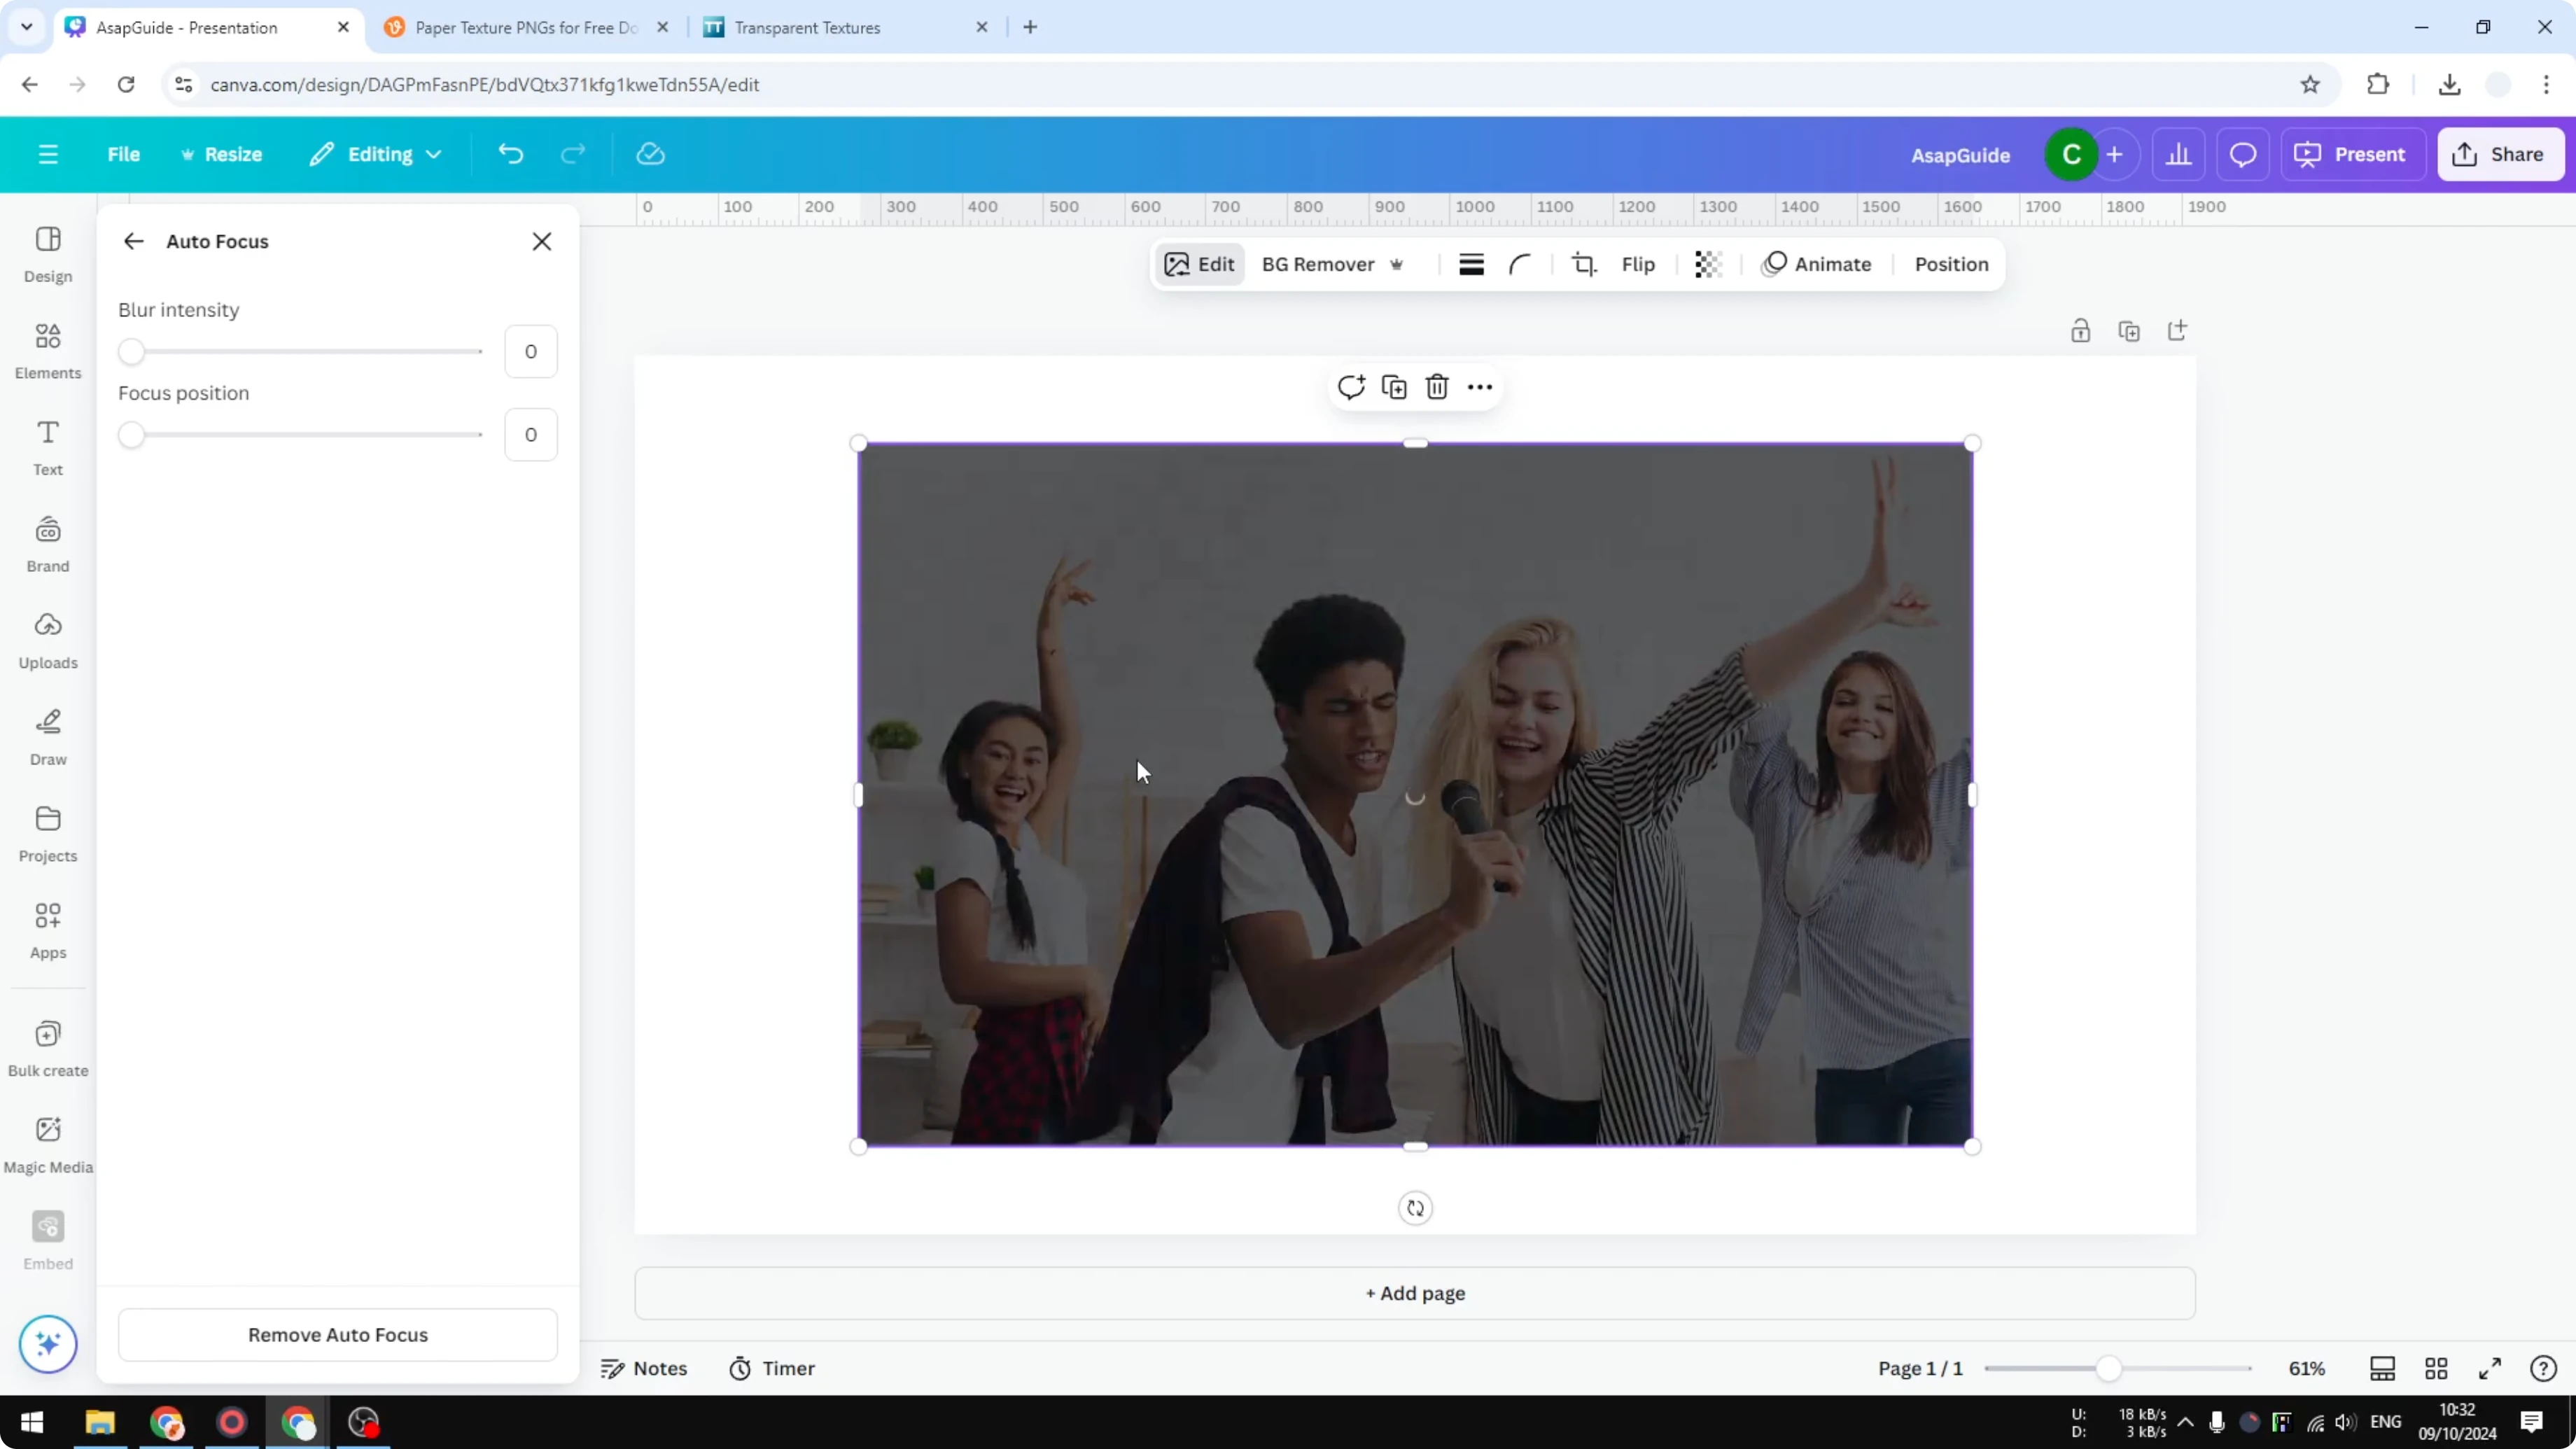Open the Elements sidebar panel
The width and height of the screenshot is (2576, 1449).
pos(48,351)
